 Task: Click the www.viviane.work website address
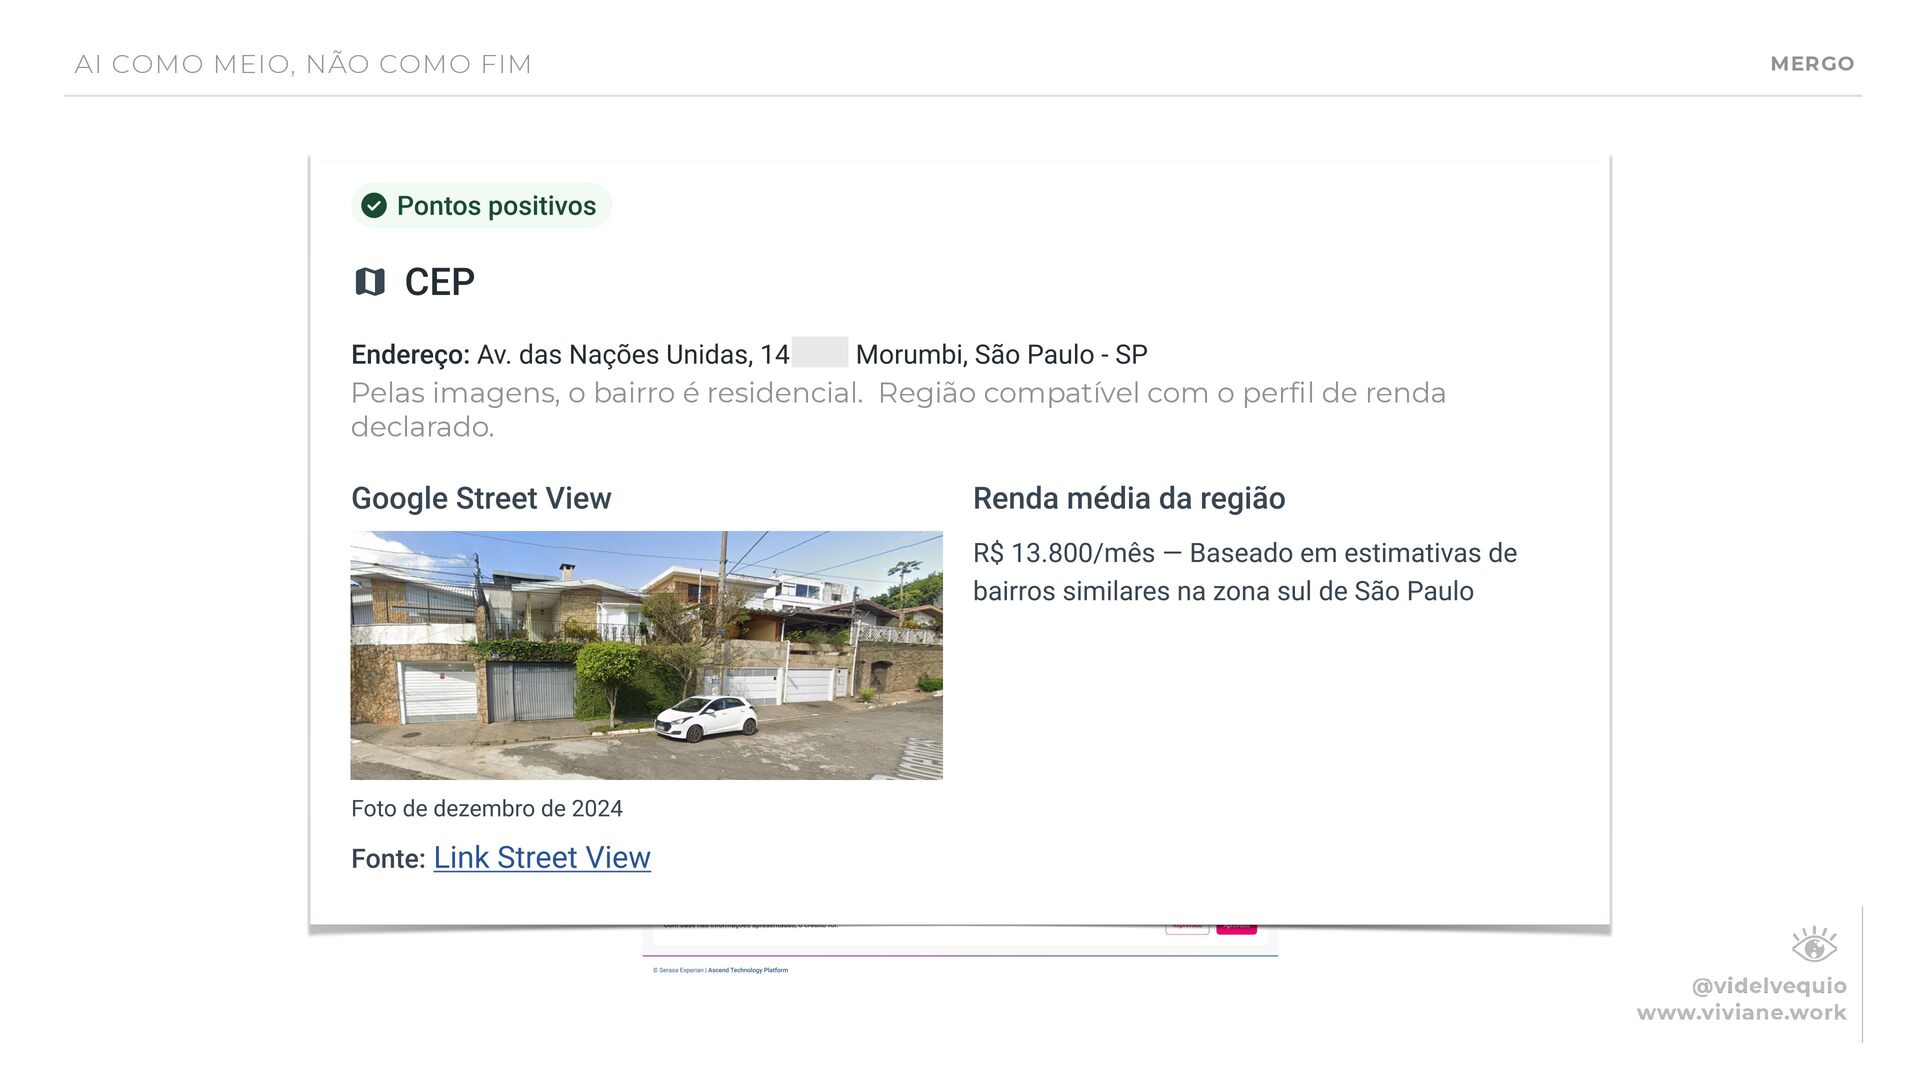tap(1741, 1013)
